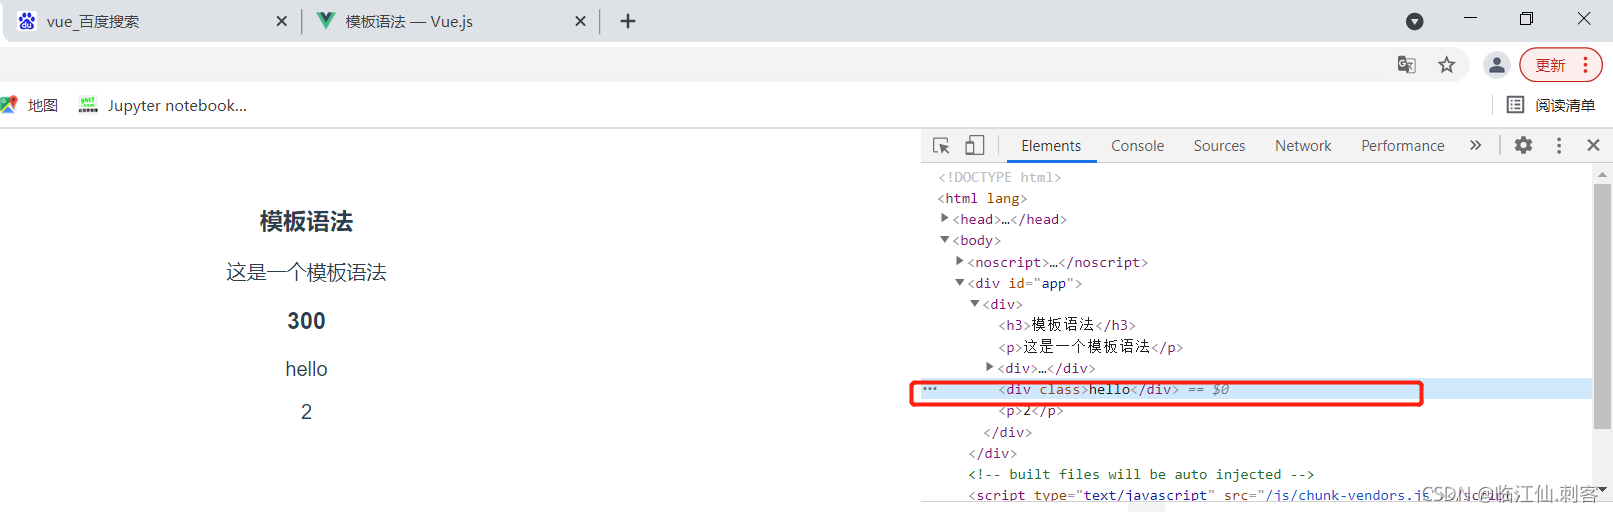1613x512 pixels.
Task: Collapse the div node above the h3
Action: tap(974, 304)
